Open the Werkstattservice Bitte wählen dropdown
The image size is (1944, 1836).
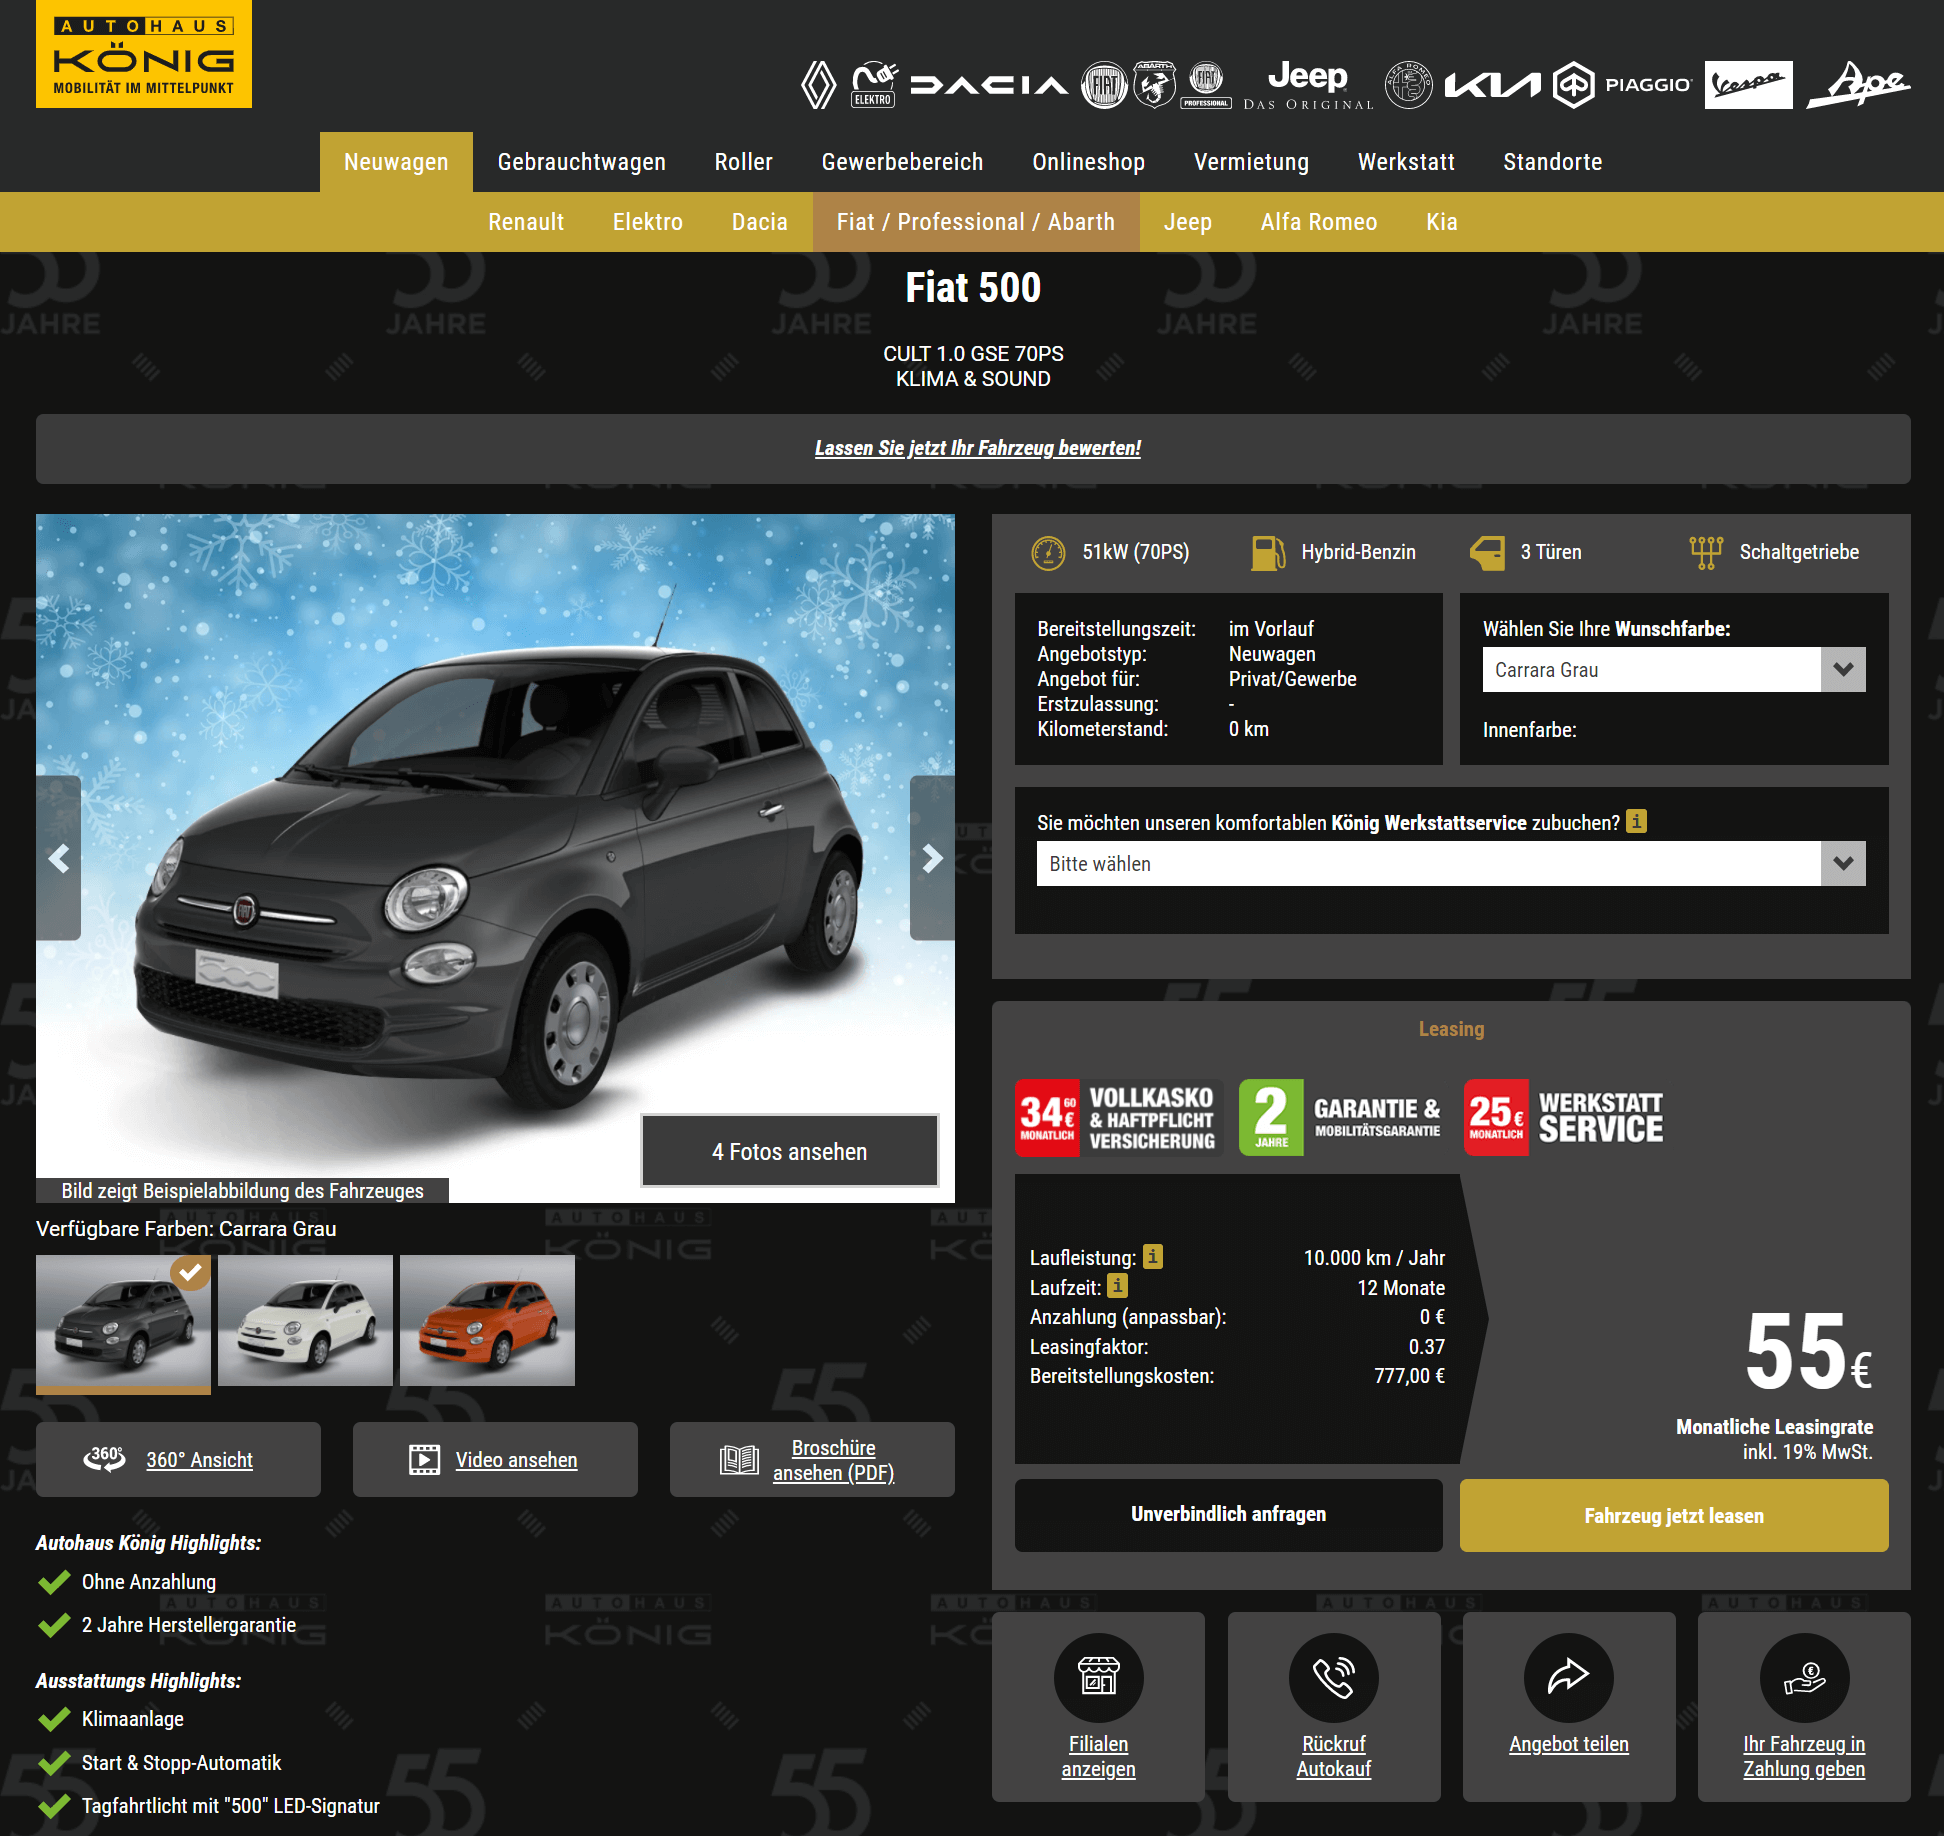click(x=1451, y=863)
